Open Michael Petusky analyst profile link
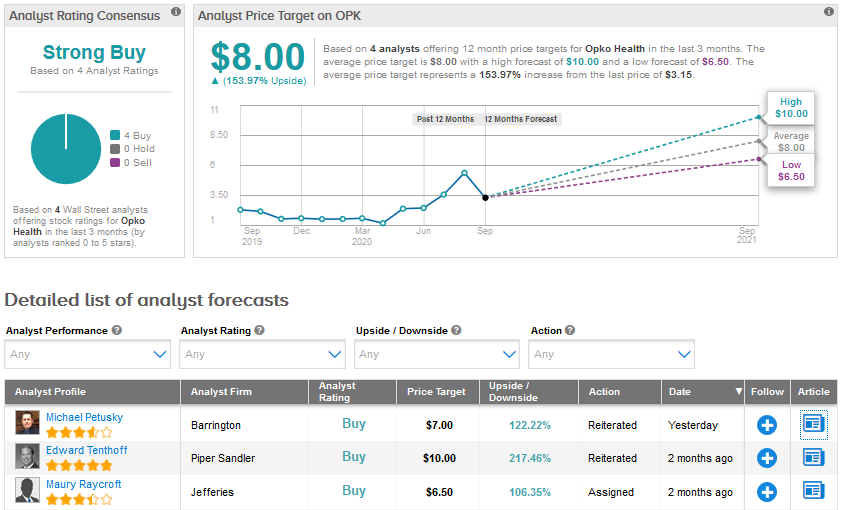 pyautogui.click(x=85, y=417)
